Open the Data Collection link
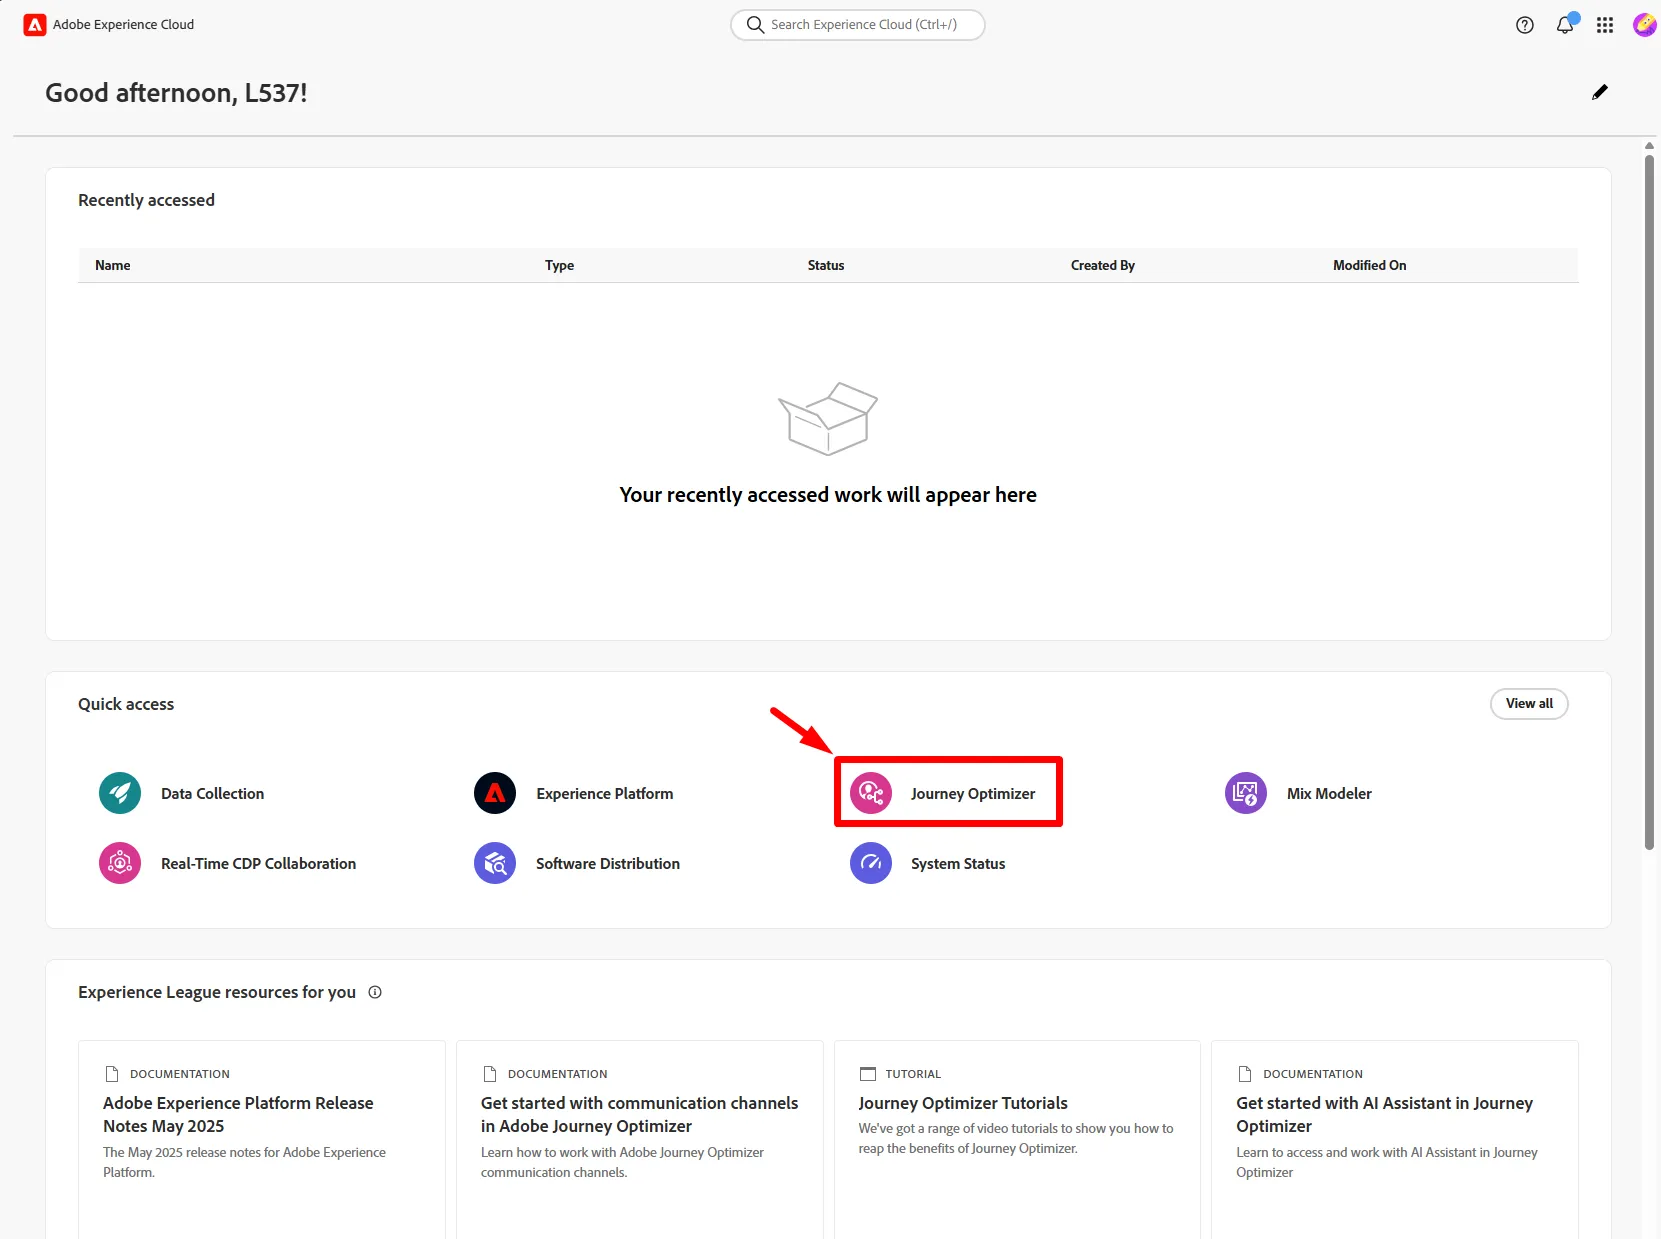 pyautogui.click(x=213, y=793)
